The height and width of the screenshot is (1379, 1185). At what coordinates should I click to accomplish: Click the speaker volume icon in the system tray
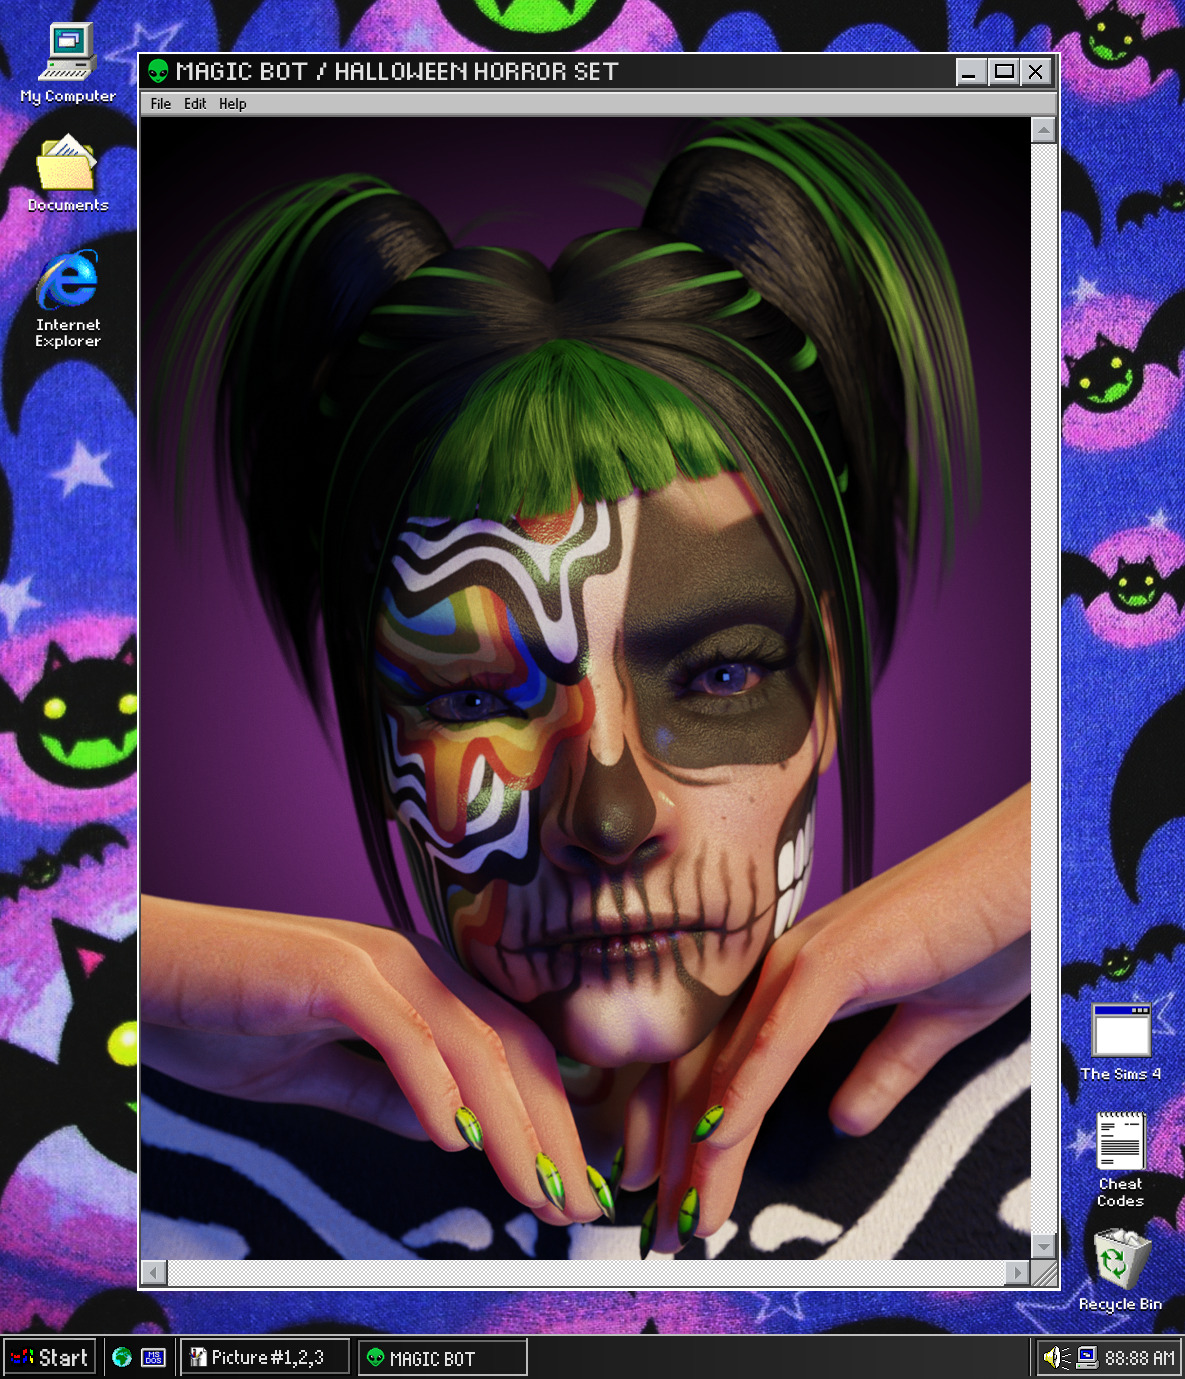[1055, 1357]
